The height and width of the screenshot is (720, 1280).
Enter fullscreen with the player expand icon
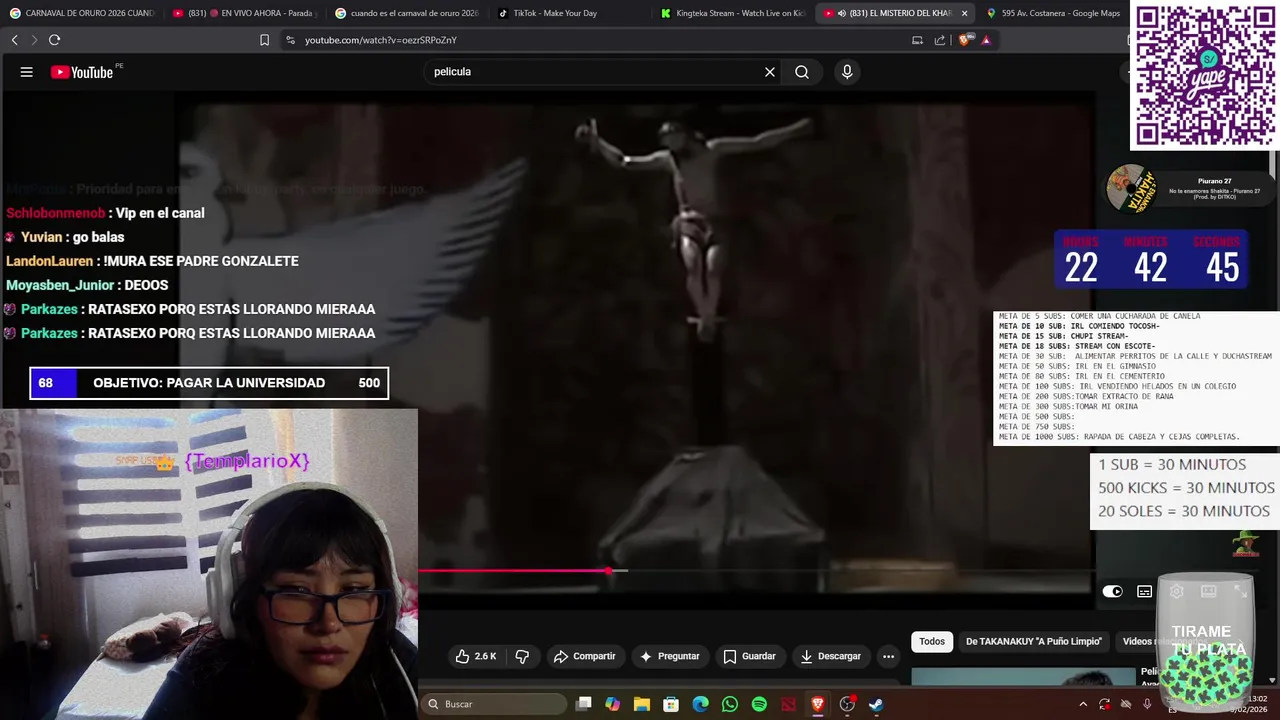(x=1240, y=591)
